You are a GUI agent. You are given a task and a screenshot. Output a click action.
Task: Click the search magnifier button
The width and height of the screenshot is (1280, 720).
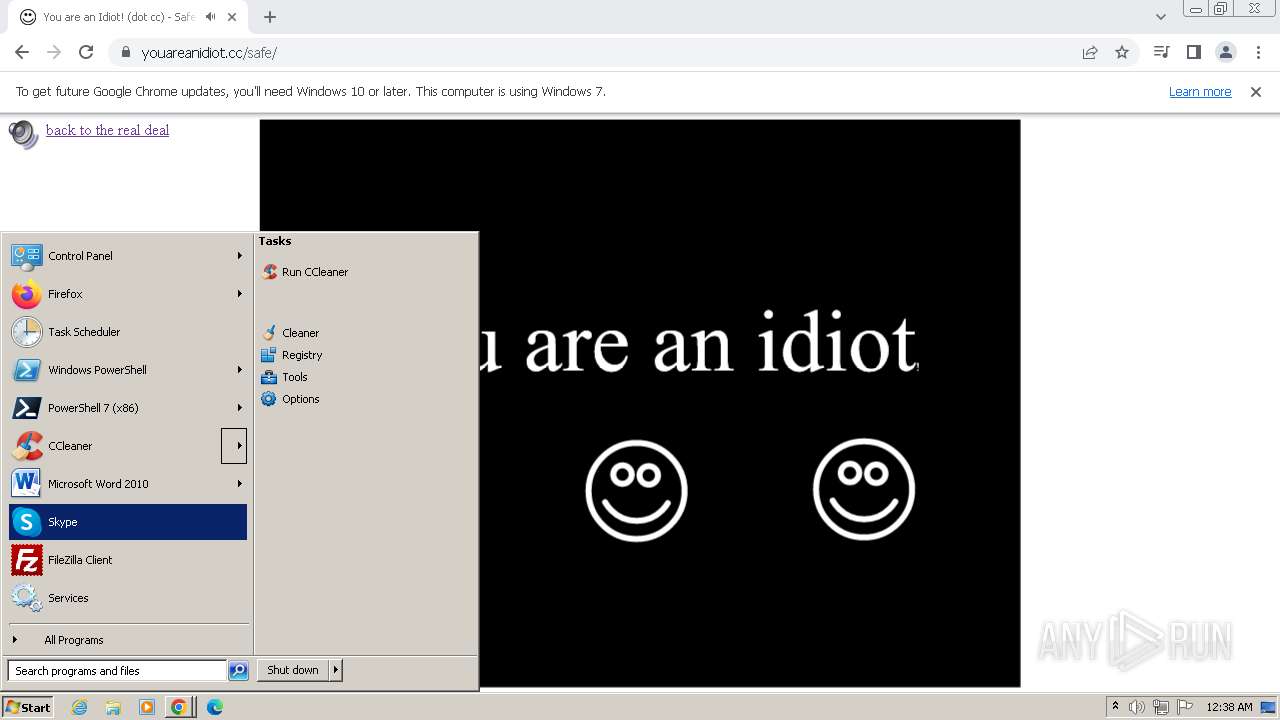point(238,671)
